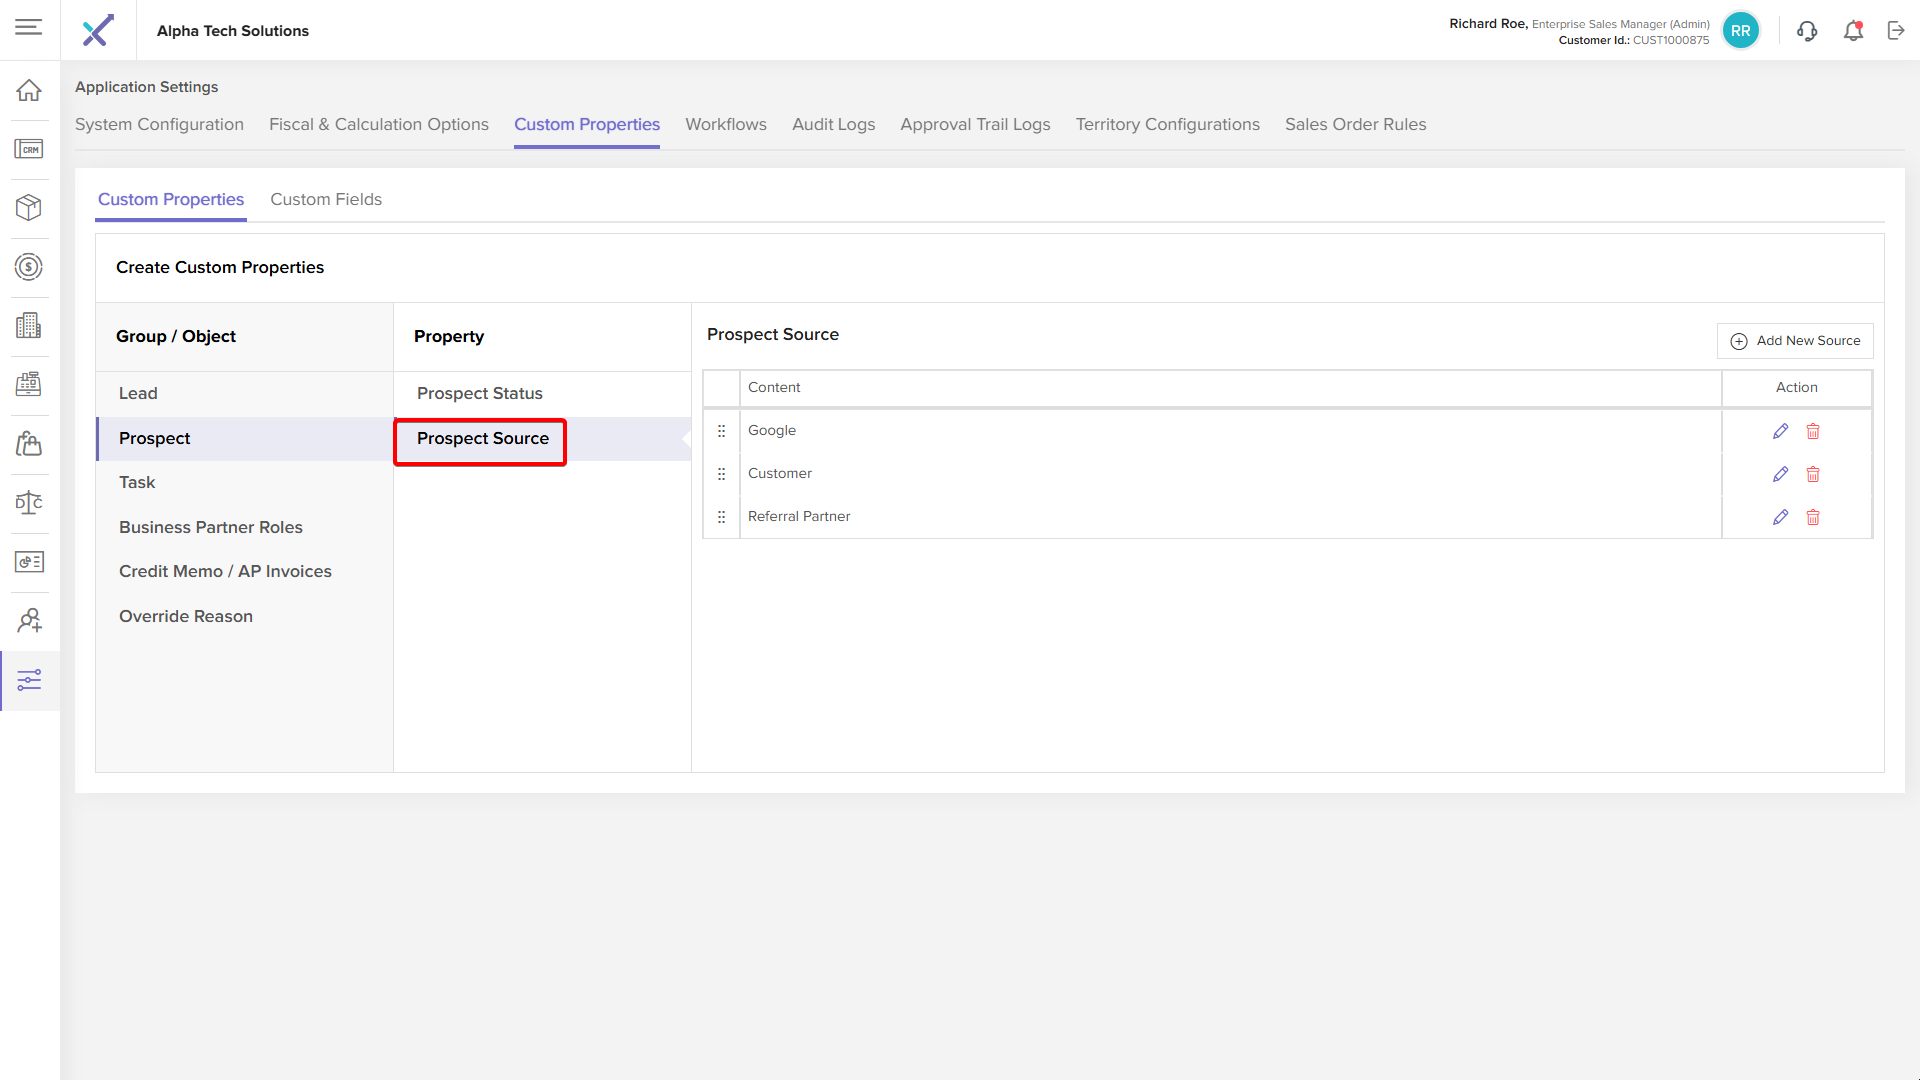Select Lead in Group / Object list

(138, 394)
